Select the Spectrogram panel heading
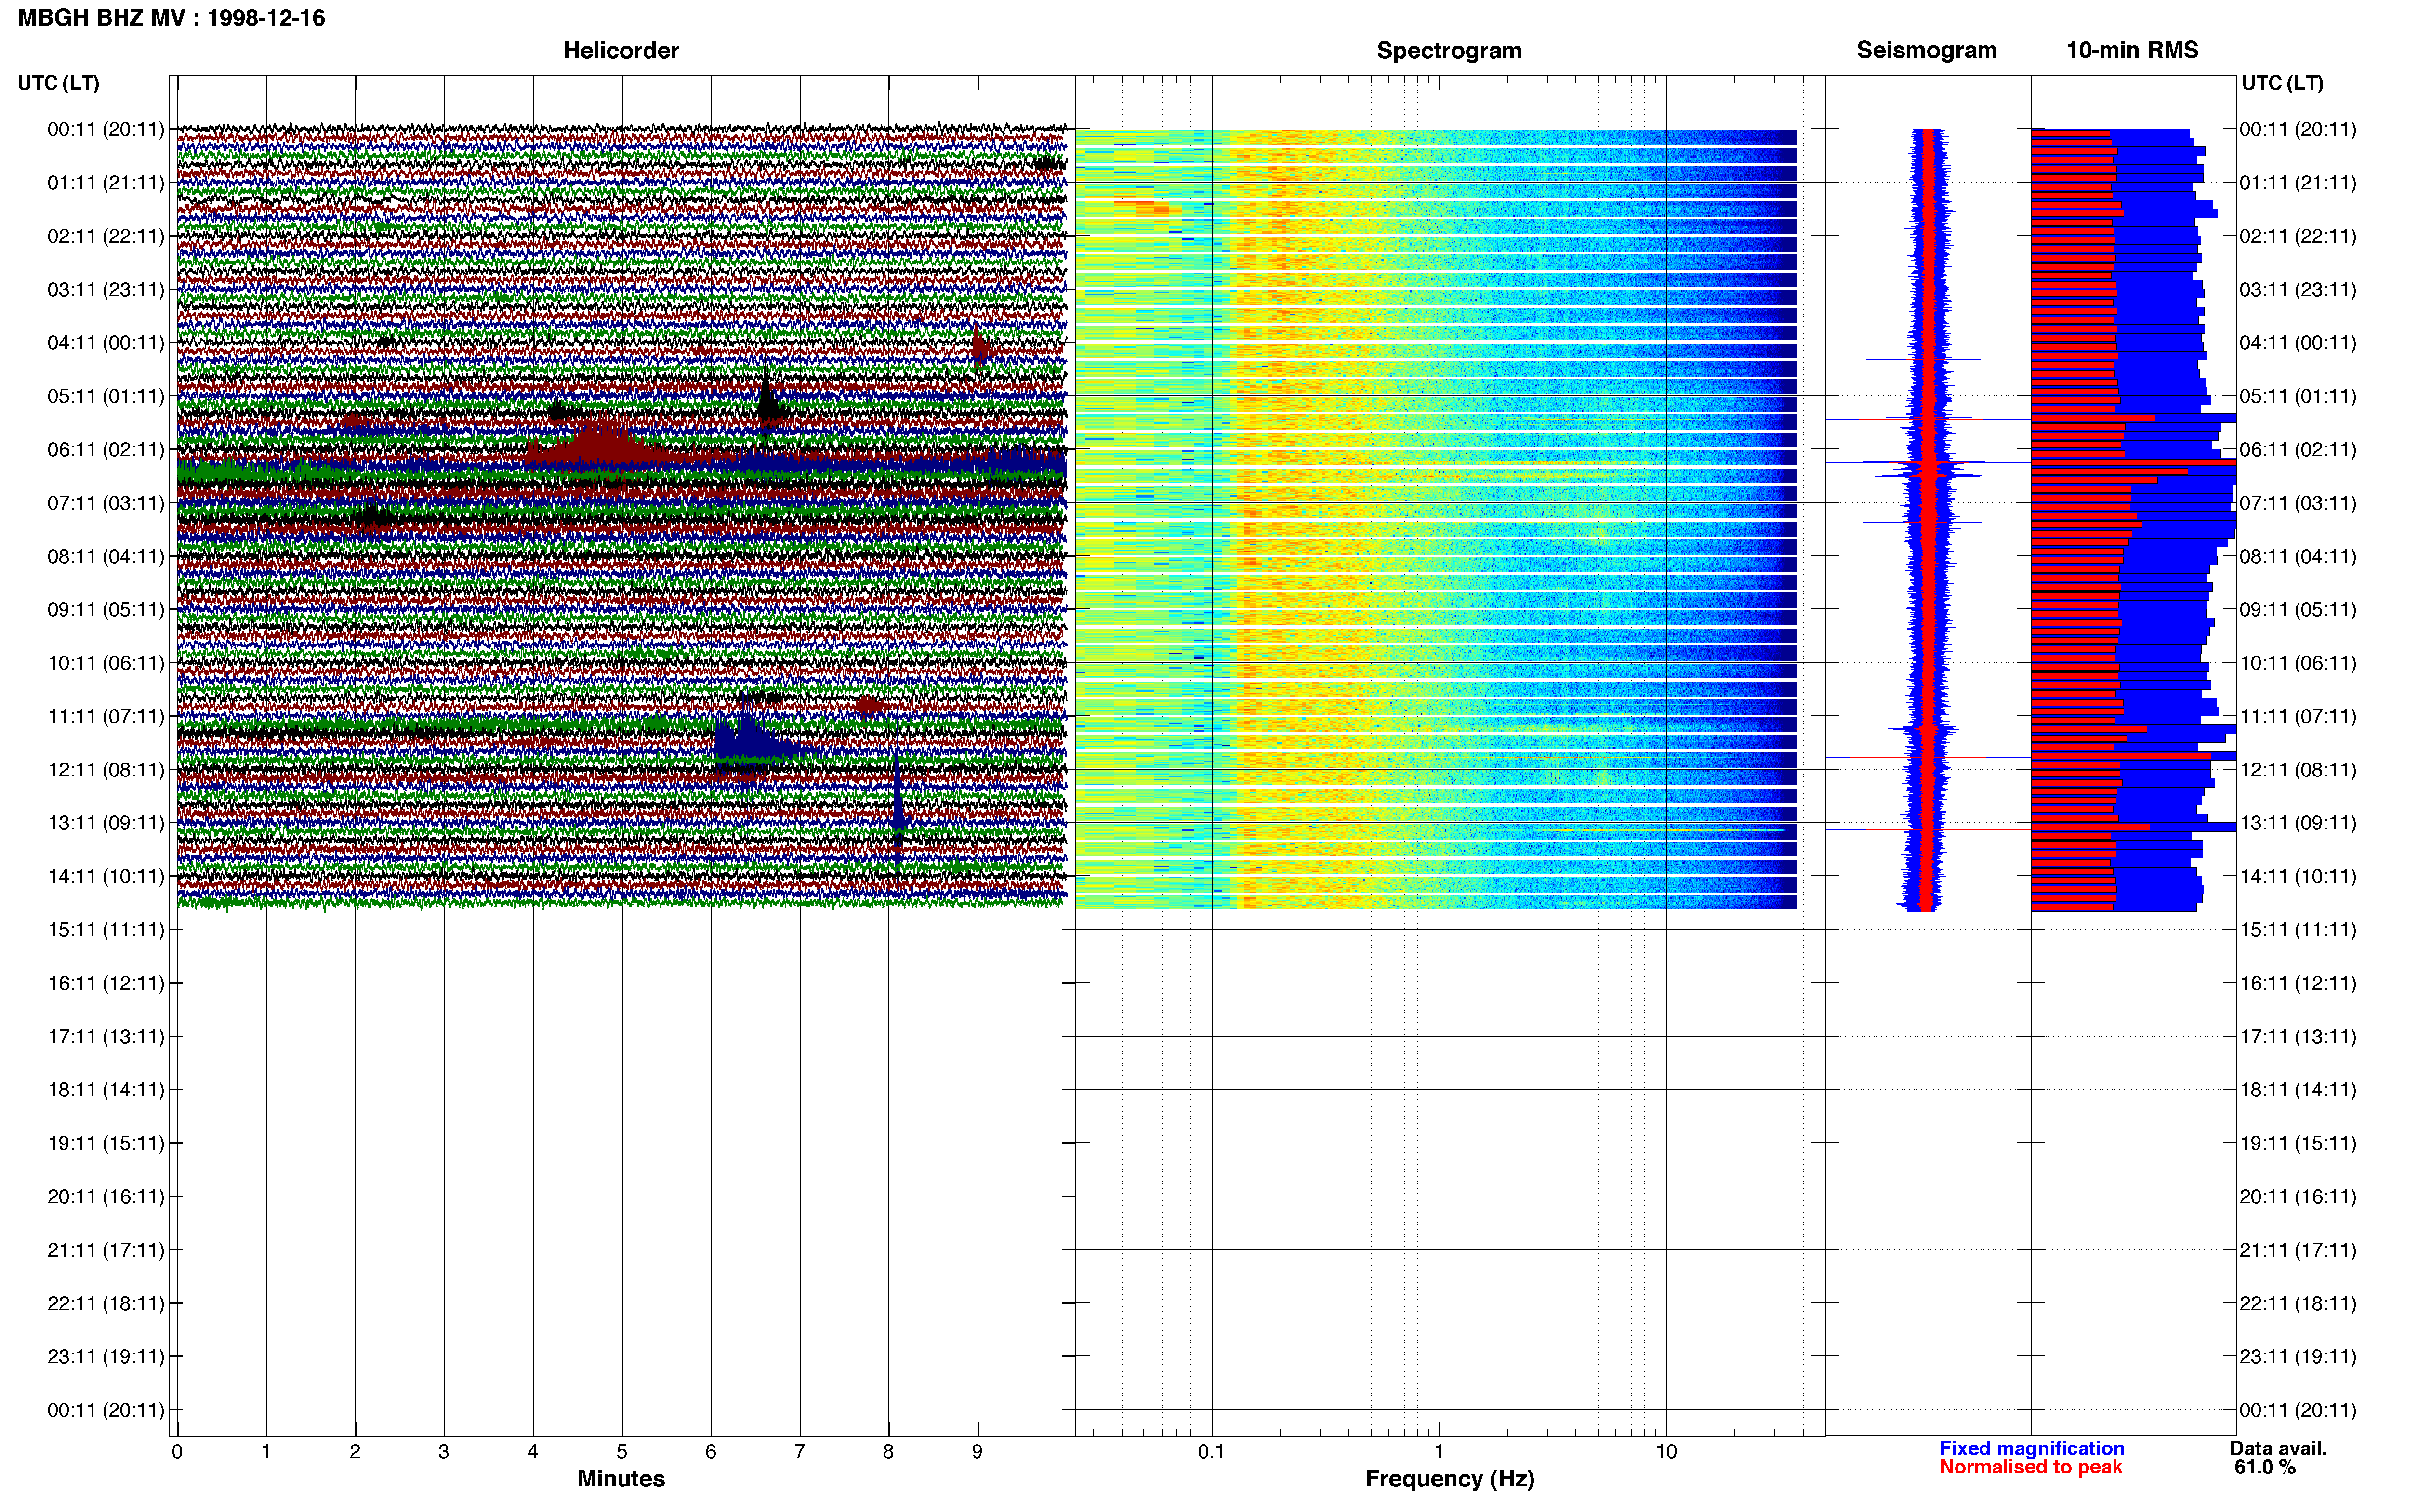The width and height of the screenshot is (2418, 1512). coord(1449,50)
